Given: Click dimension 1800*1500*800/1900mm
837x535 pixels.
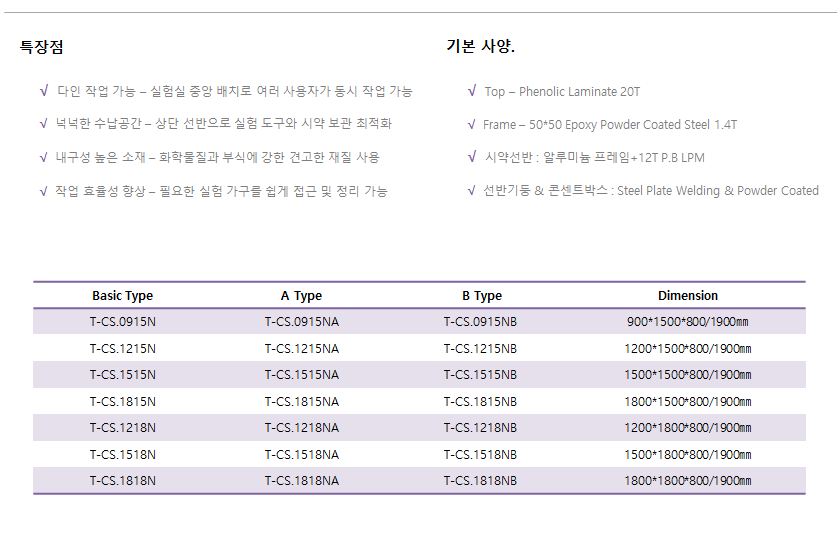Looking at the screenshot, I should [x=688, y=402].
